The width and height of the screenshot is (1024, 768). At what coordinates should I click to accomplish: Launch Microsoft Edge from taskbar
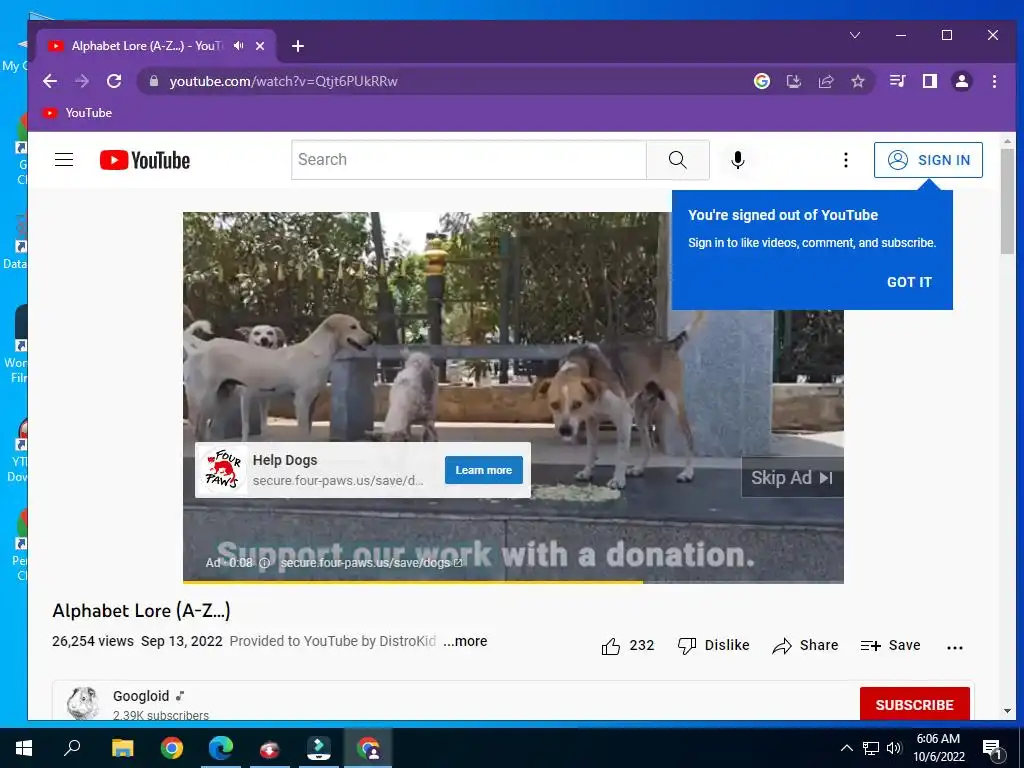pyautogui.click(x=221, y=748)
